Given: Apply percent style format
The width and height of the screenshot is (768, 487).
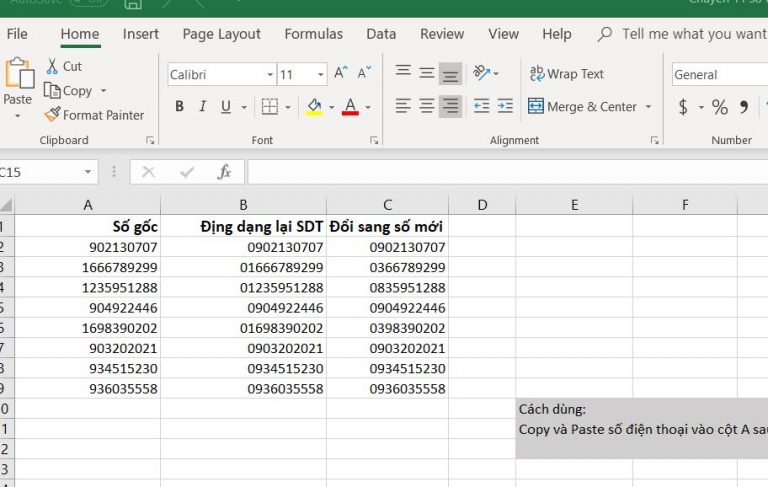Looking at the screenshot, I should coord(720,107).
